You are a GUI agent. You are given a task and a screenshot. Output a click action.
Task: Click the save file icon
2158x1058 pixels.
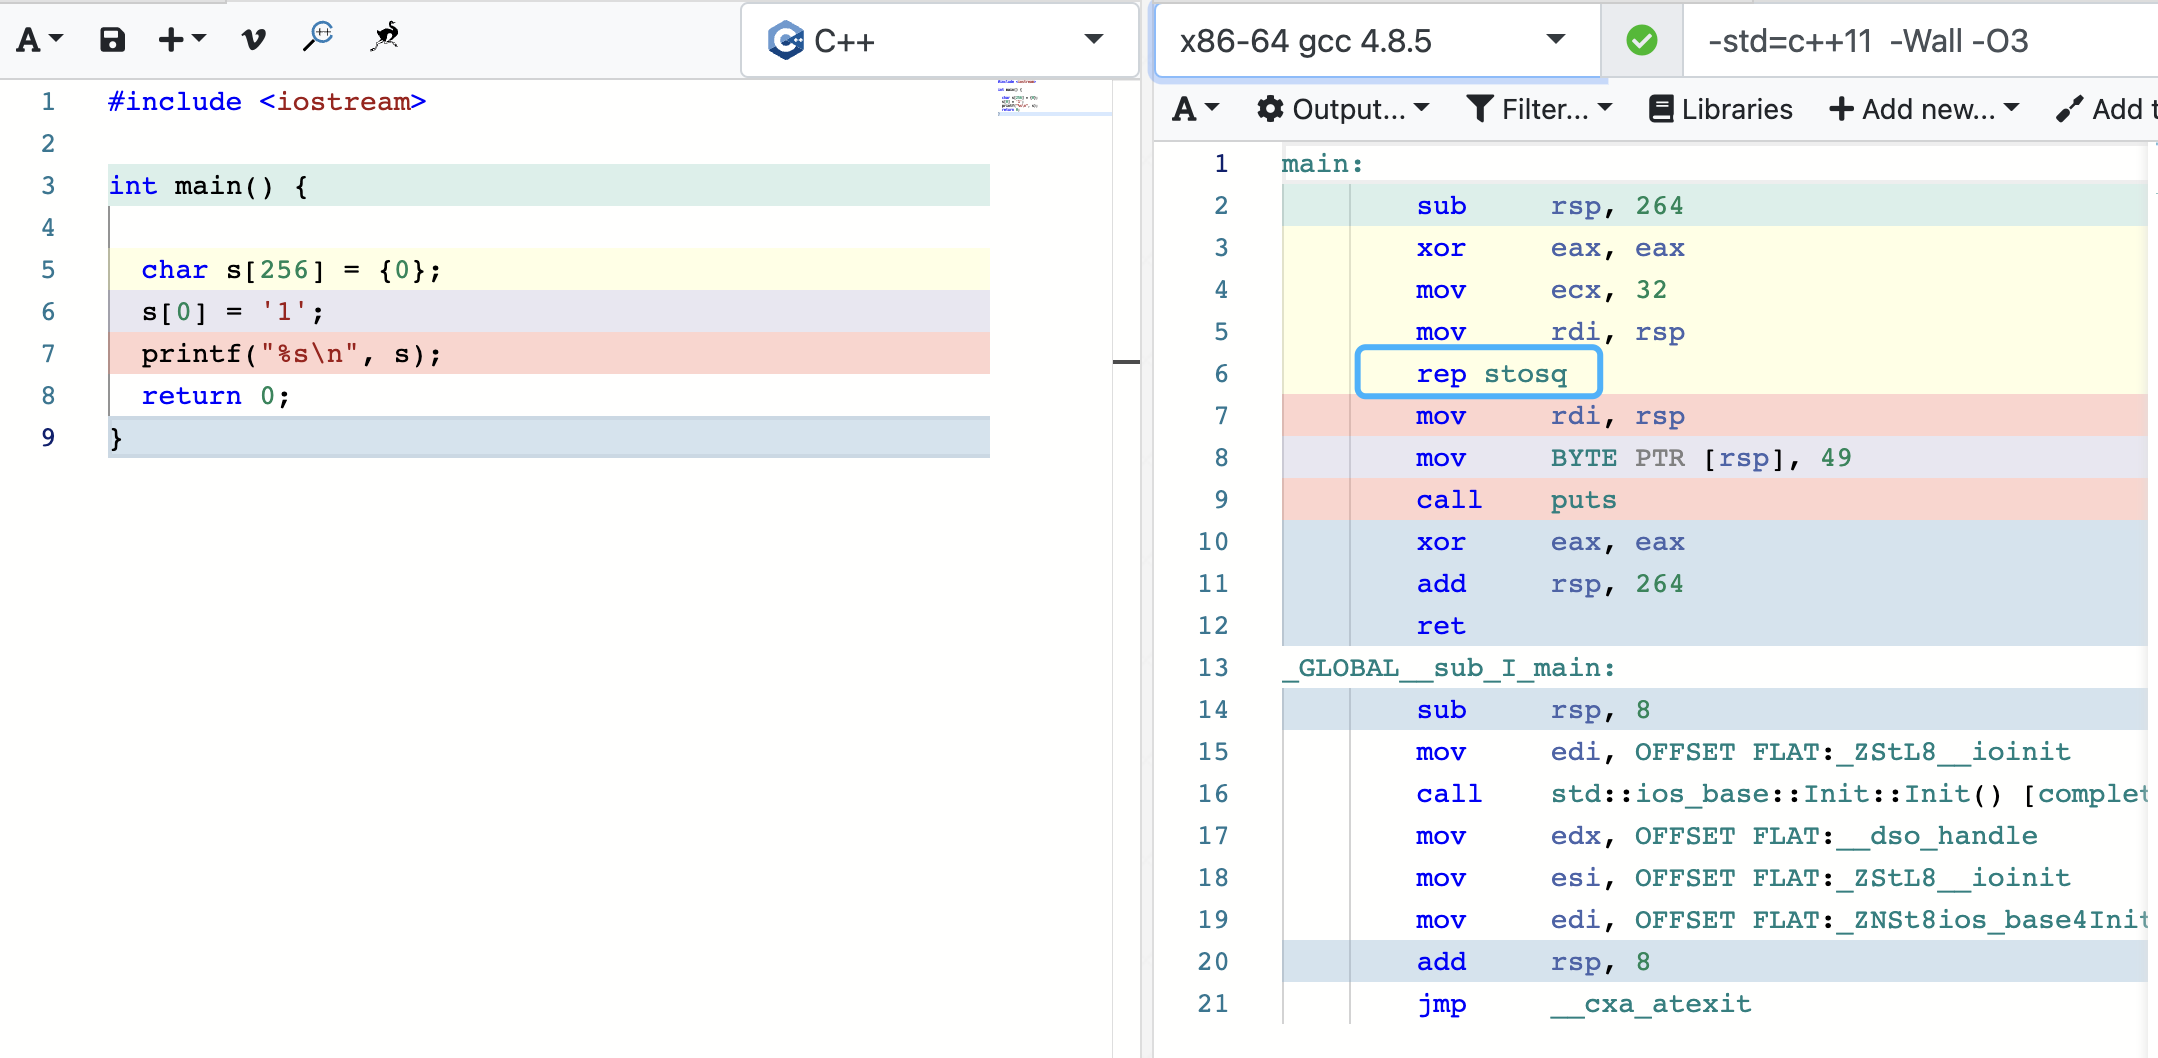coord(112,40)
